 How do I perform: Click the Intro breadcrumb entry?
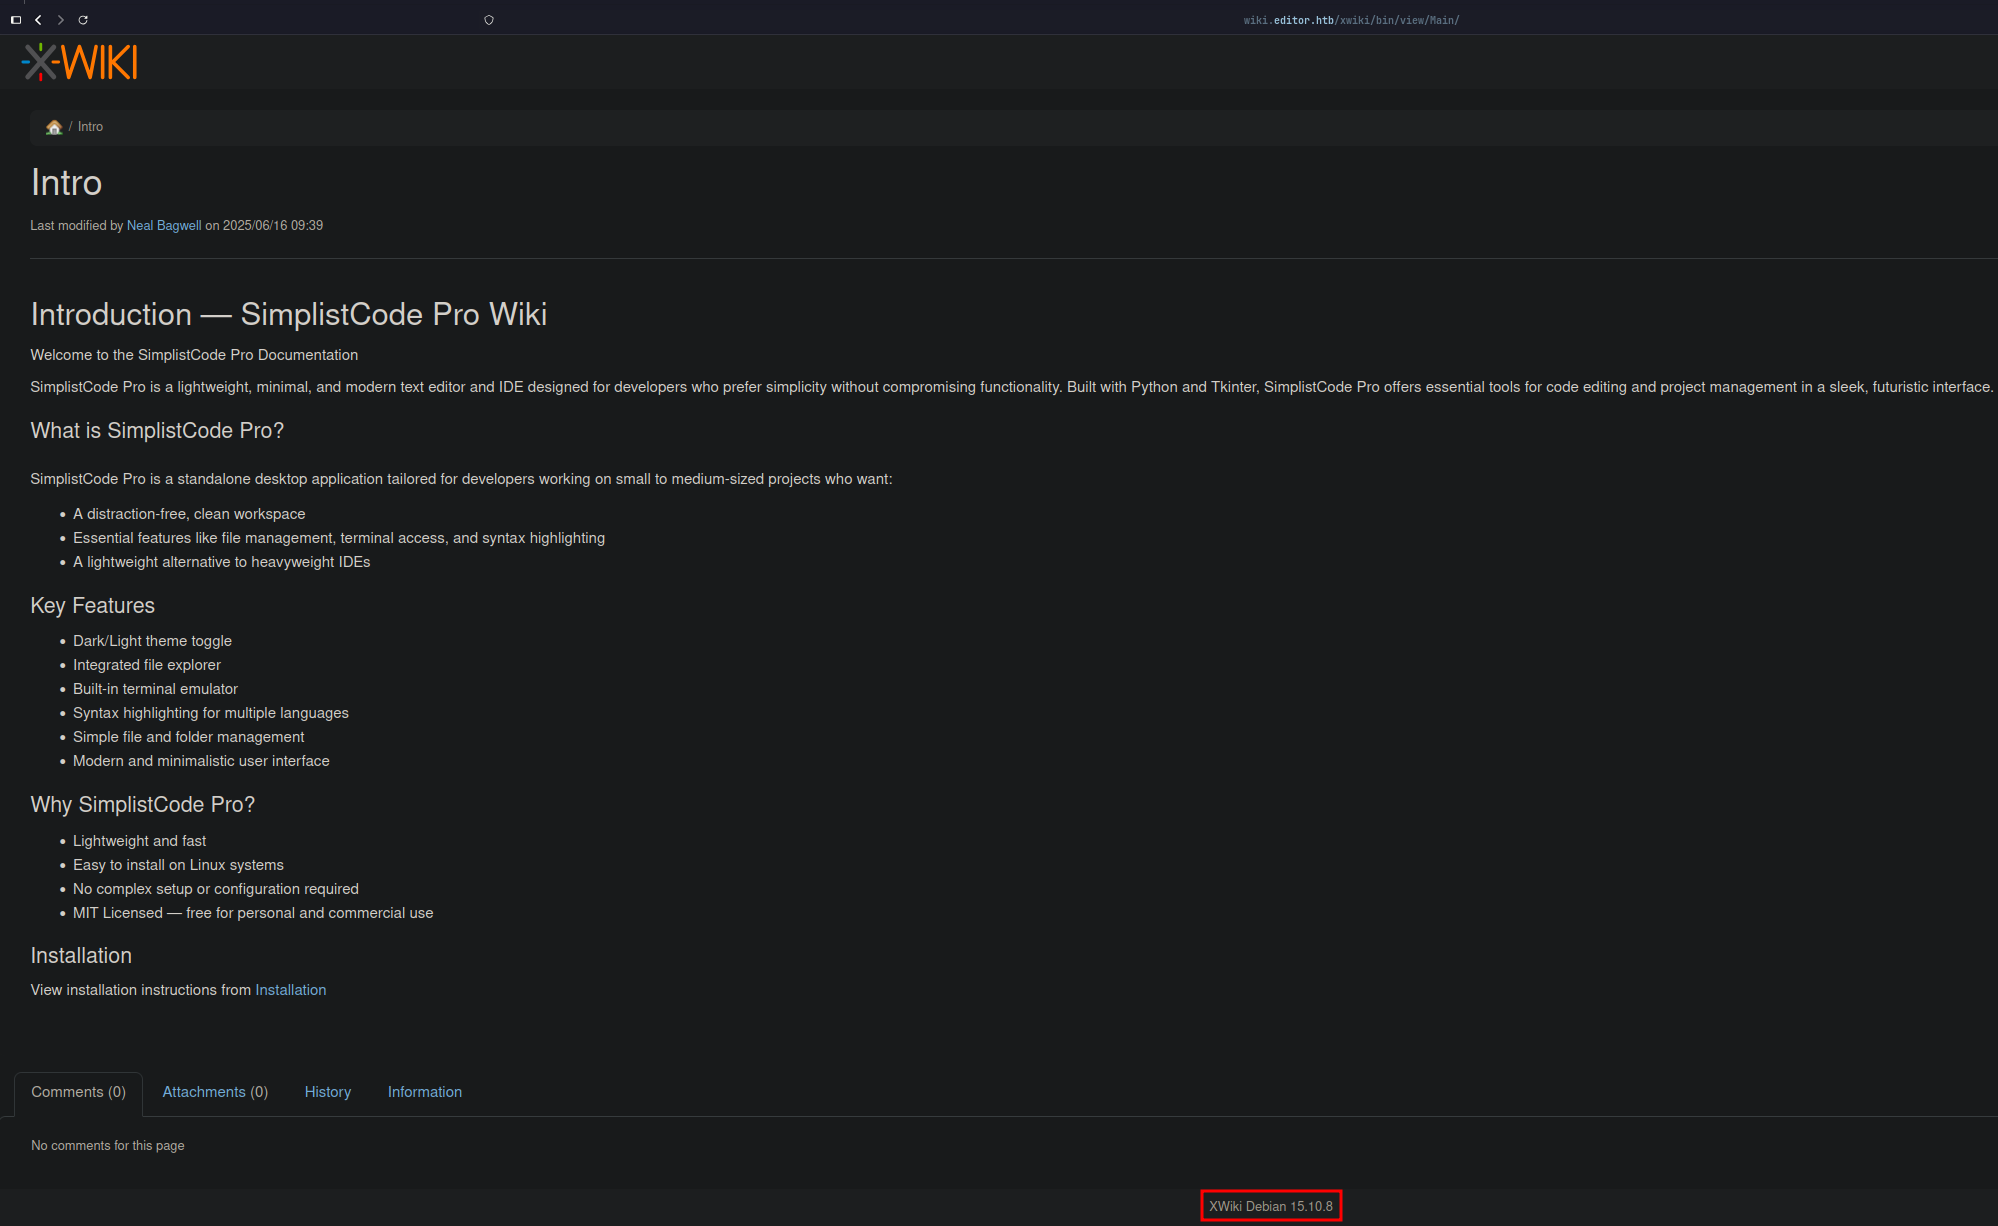point(90,127)
